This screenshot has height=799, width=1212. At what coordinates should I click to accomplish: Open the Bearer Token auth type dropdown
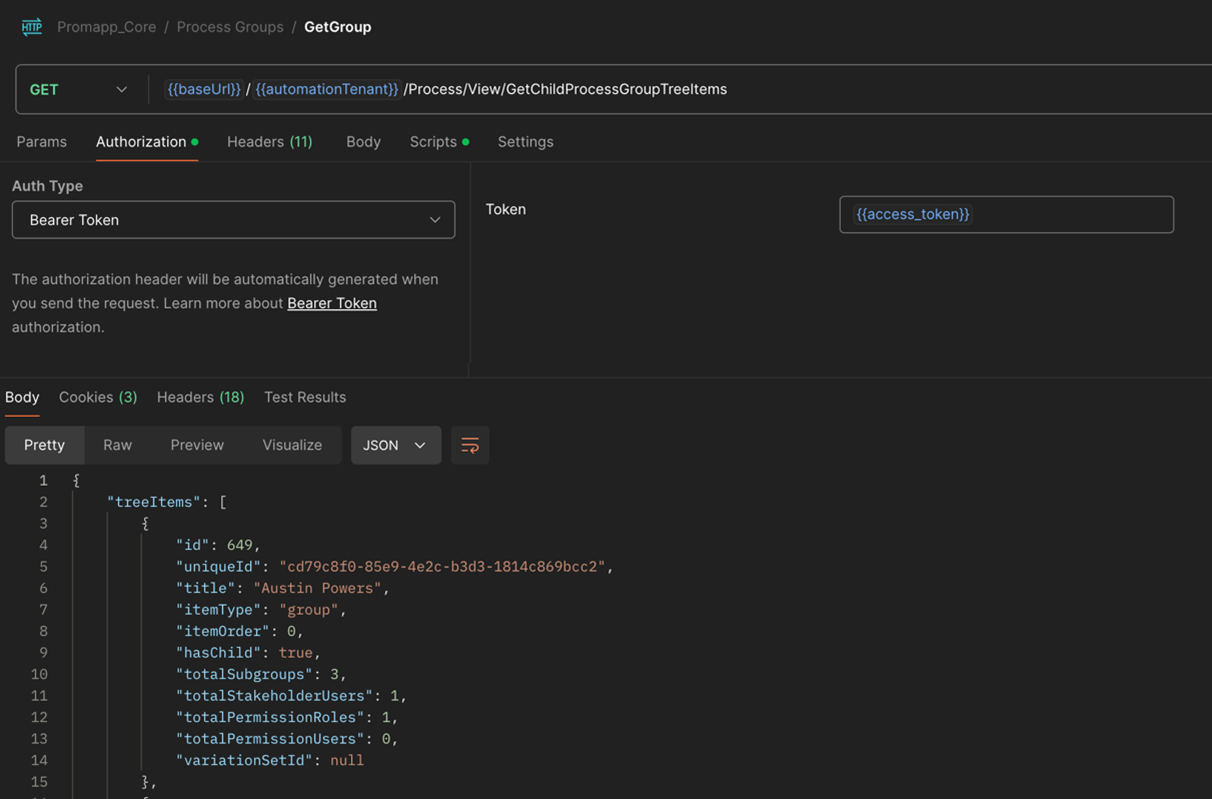tap(233, 220)
